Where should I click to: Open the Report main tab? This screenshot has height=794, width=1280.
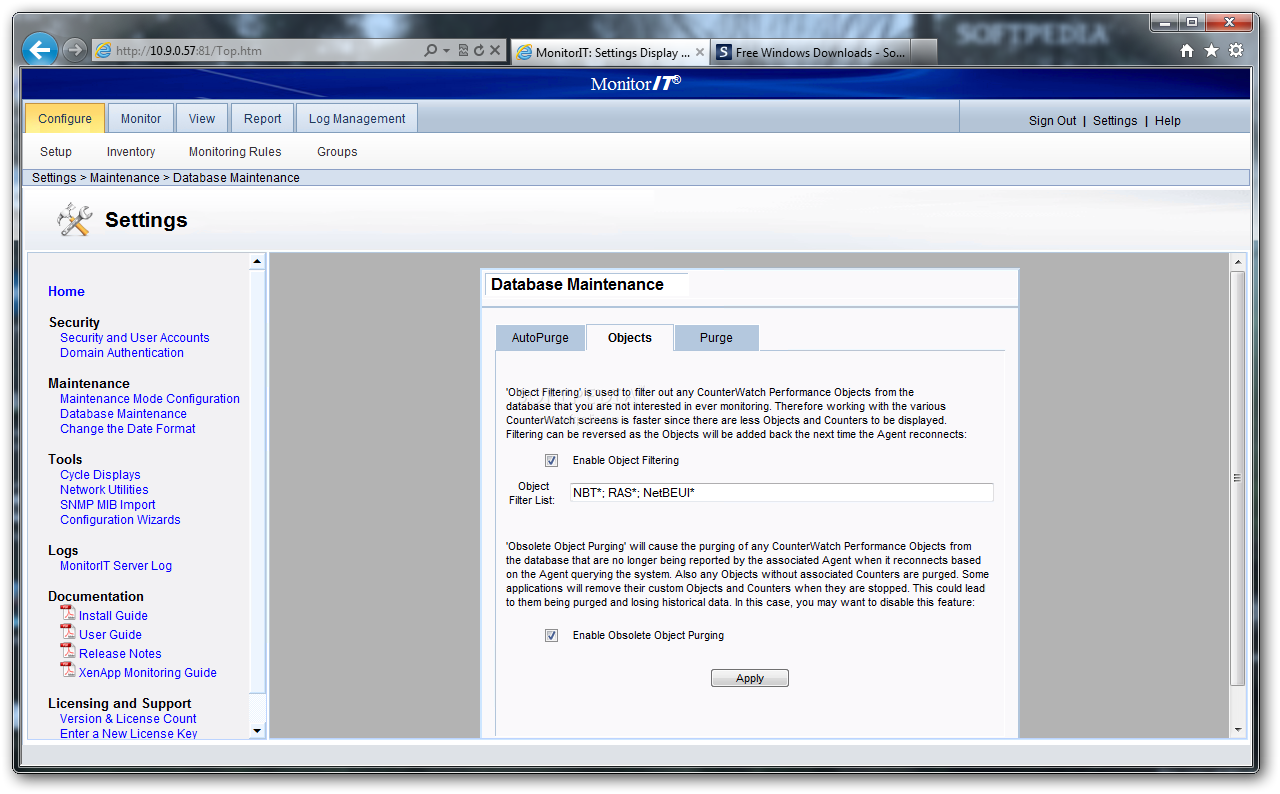coord(263,119)
